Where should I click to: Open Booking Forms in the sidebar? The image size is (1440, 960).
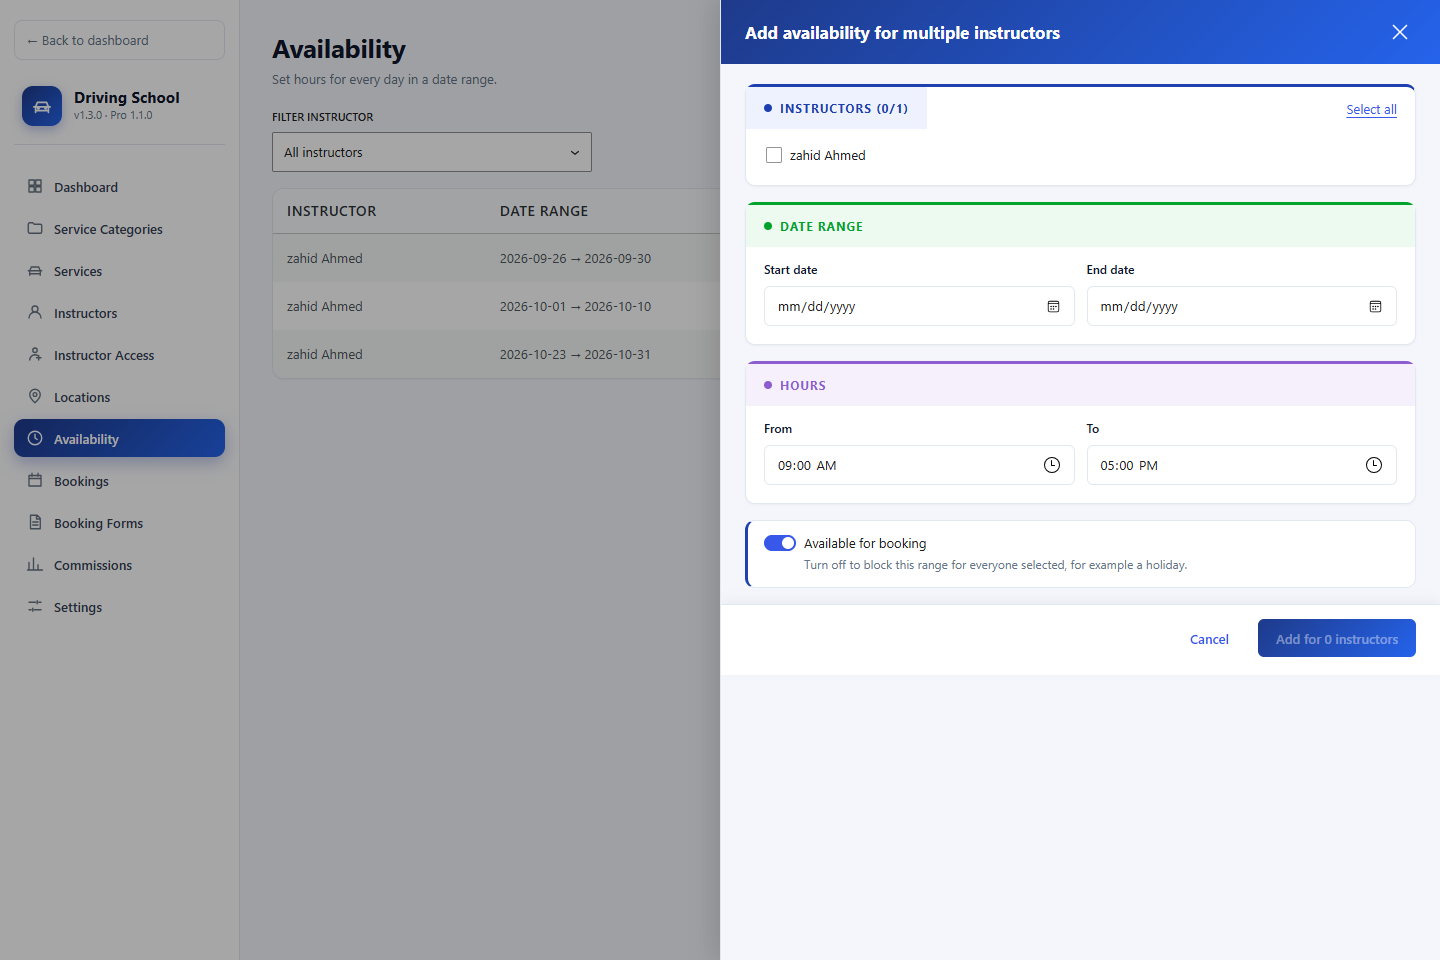coord(119,523)
